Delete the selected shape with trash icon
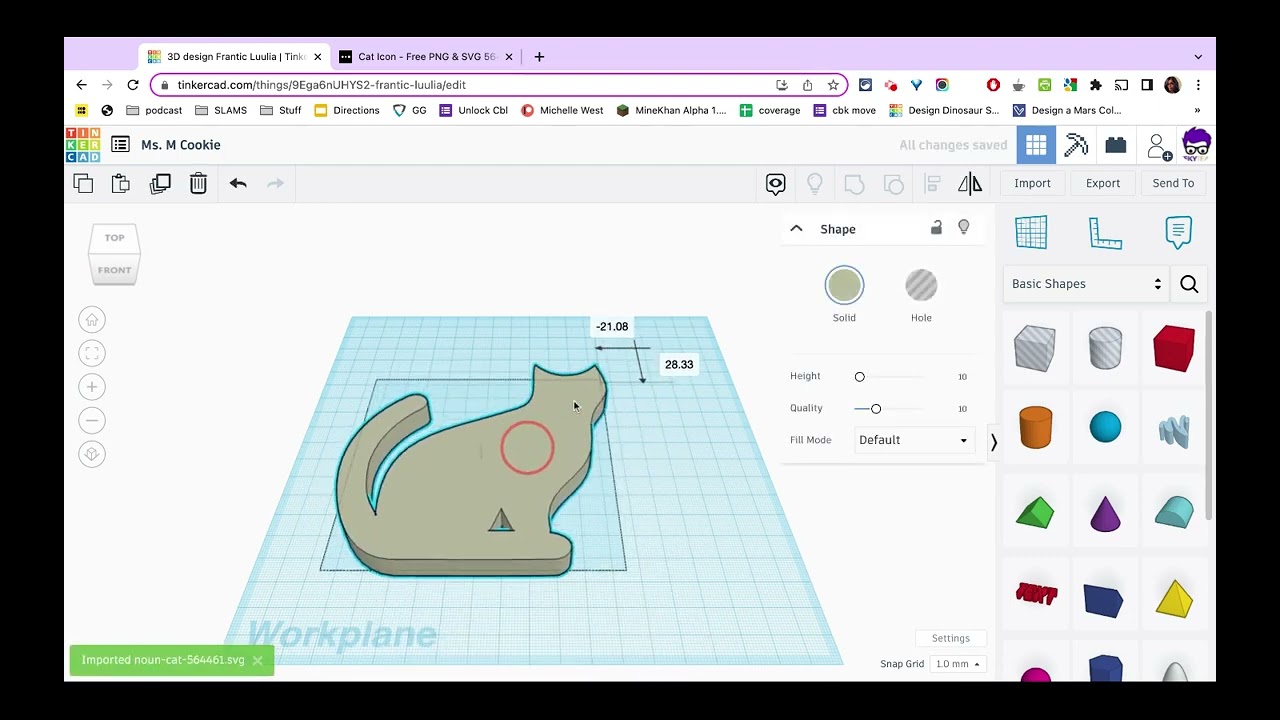1280x720 pixels. [198, 183]
